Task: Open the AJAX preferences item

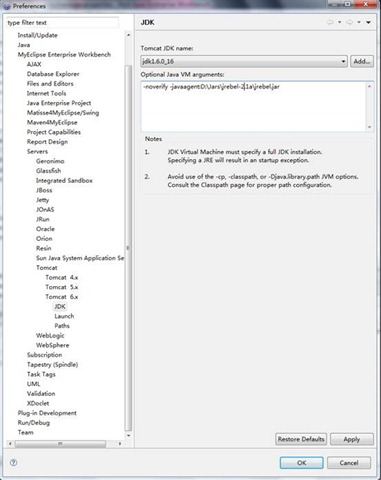Action: click(34, 64)
